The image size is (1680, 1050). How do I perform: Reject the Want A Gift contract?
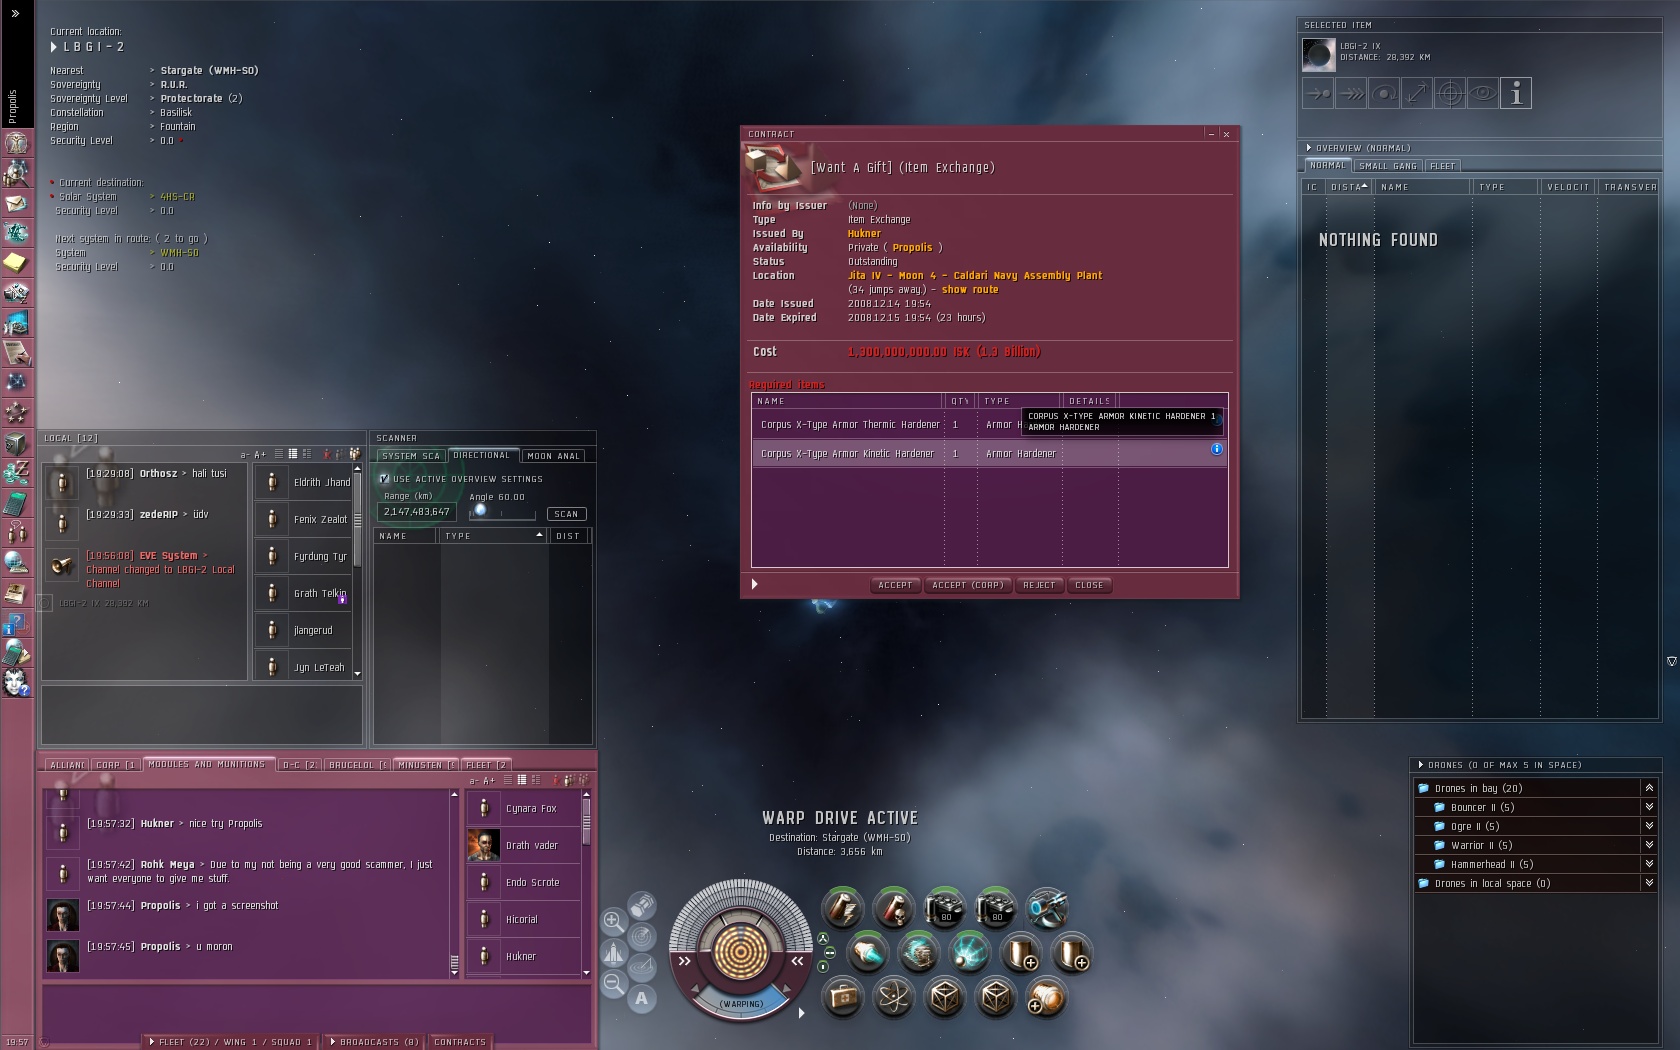1039,585
